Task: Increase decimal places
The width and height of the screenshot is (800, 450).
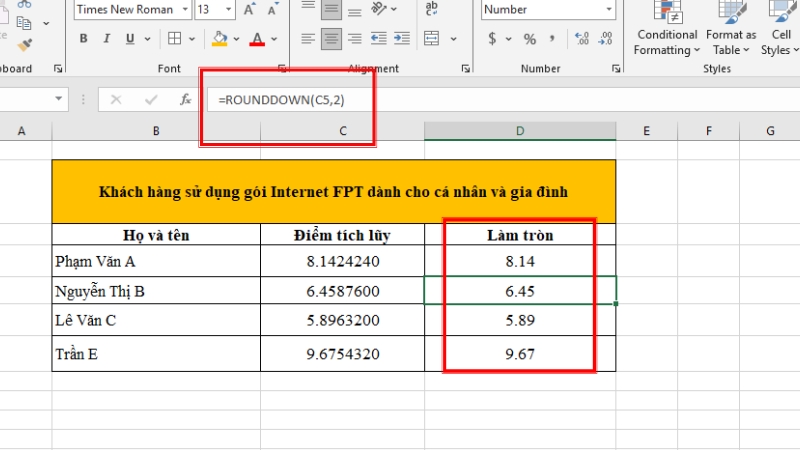Action: [582, 39]
